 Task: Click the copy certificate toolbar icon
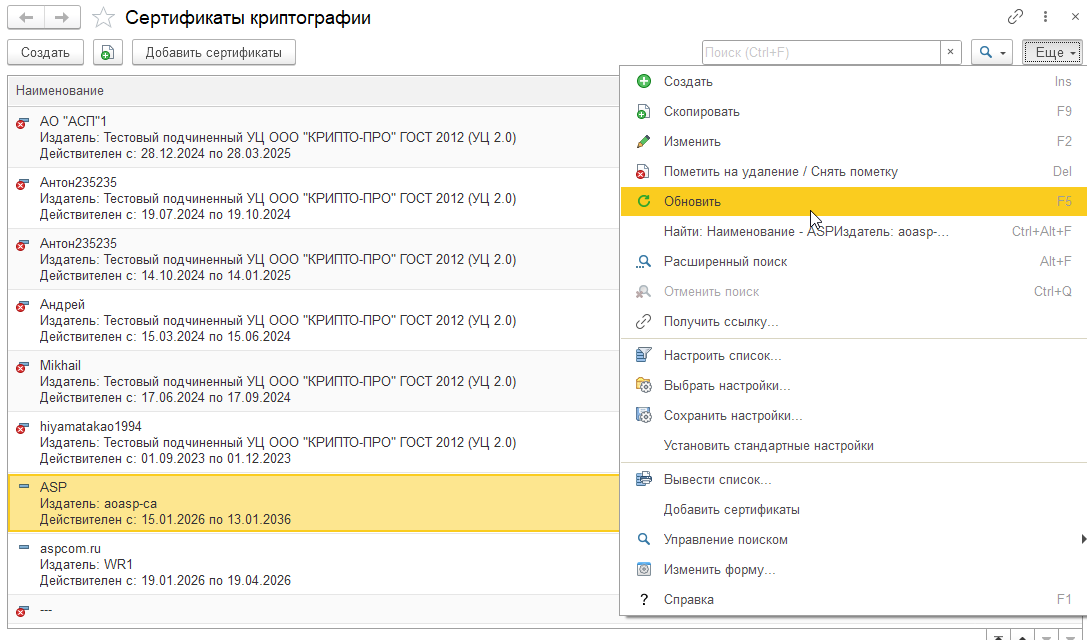pyautogui.click(x=107, y=52)
